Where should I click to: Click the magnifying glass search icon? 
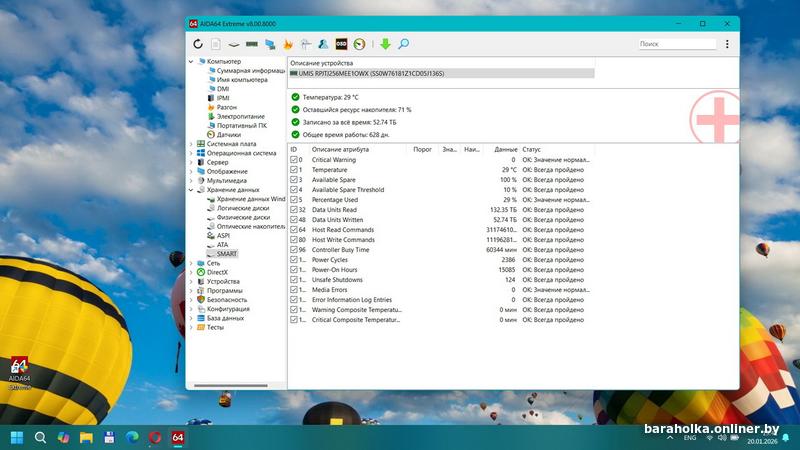point(403,44)
